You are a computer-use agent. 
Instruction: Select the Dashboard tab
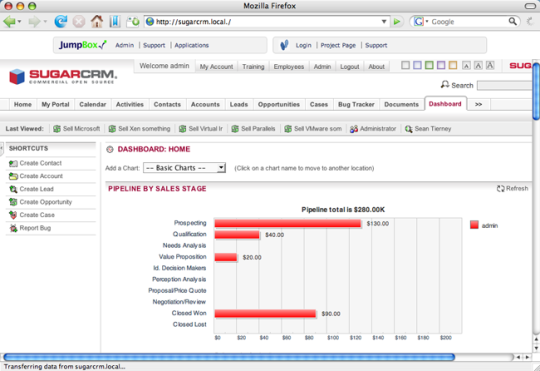445,104
